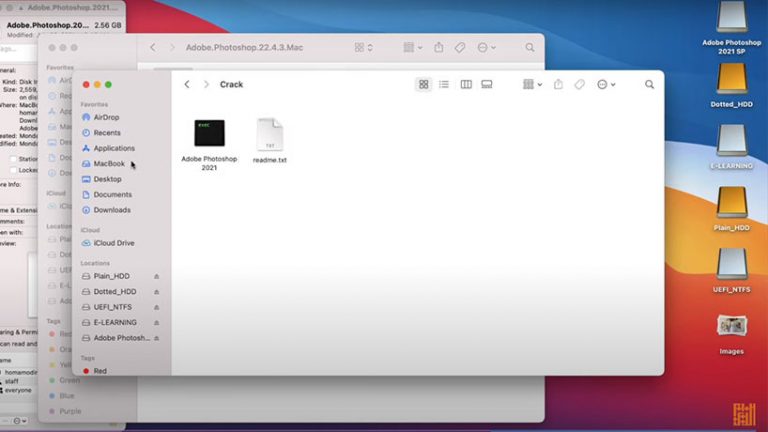The width and height of the screenshot is (768, 432).
Task: Open iCloud Drive in the sidebar
Action: coord(114,243)
